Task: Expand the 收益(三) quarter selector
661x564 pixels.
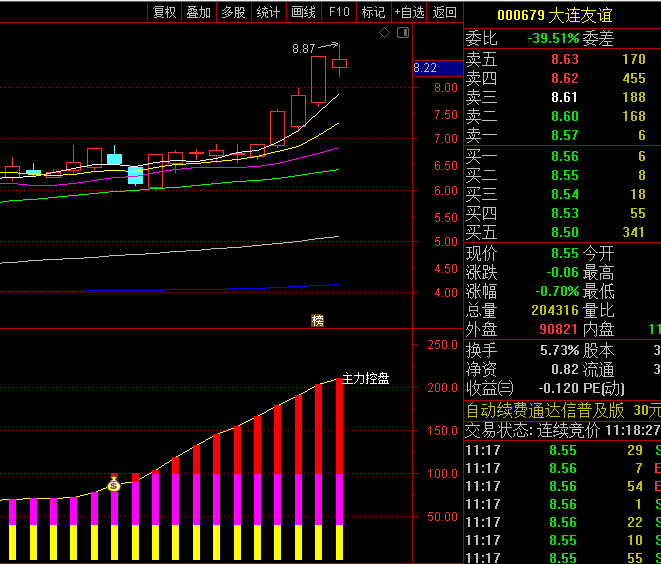Action: point(489,388)
